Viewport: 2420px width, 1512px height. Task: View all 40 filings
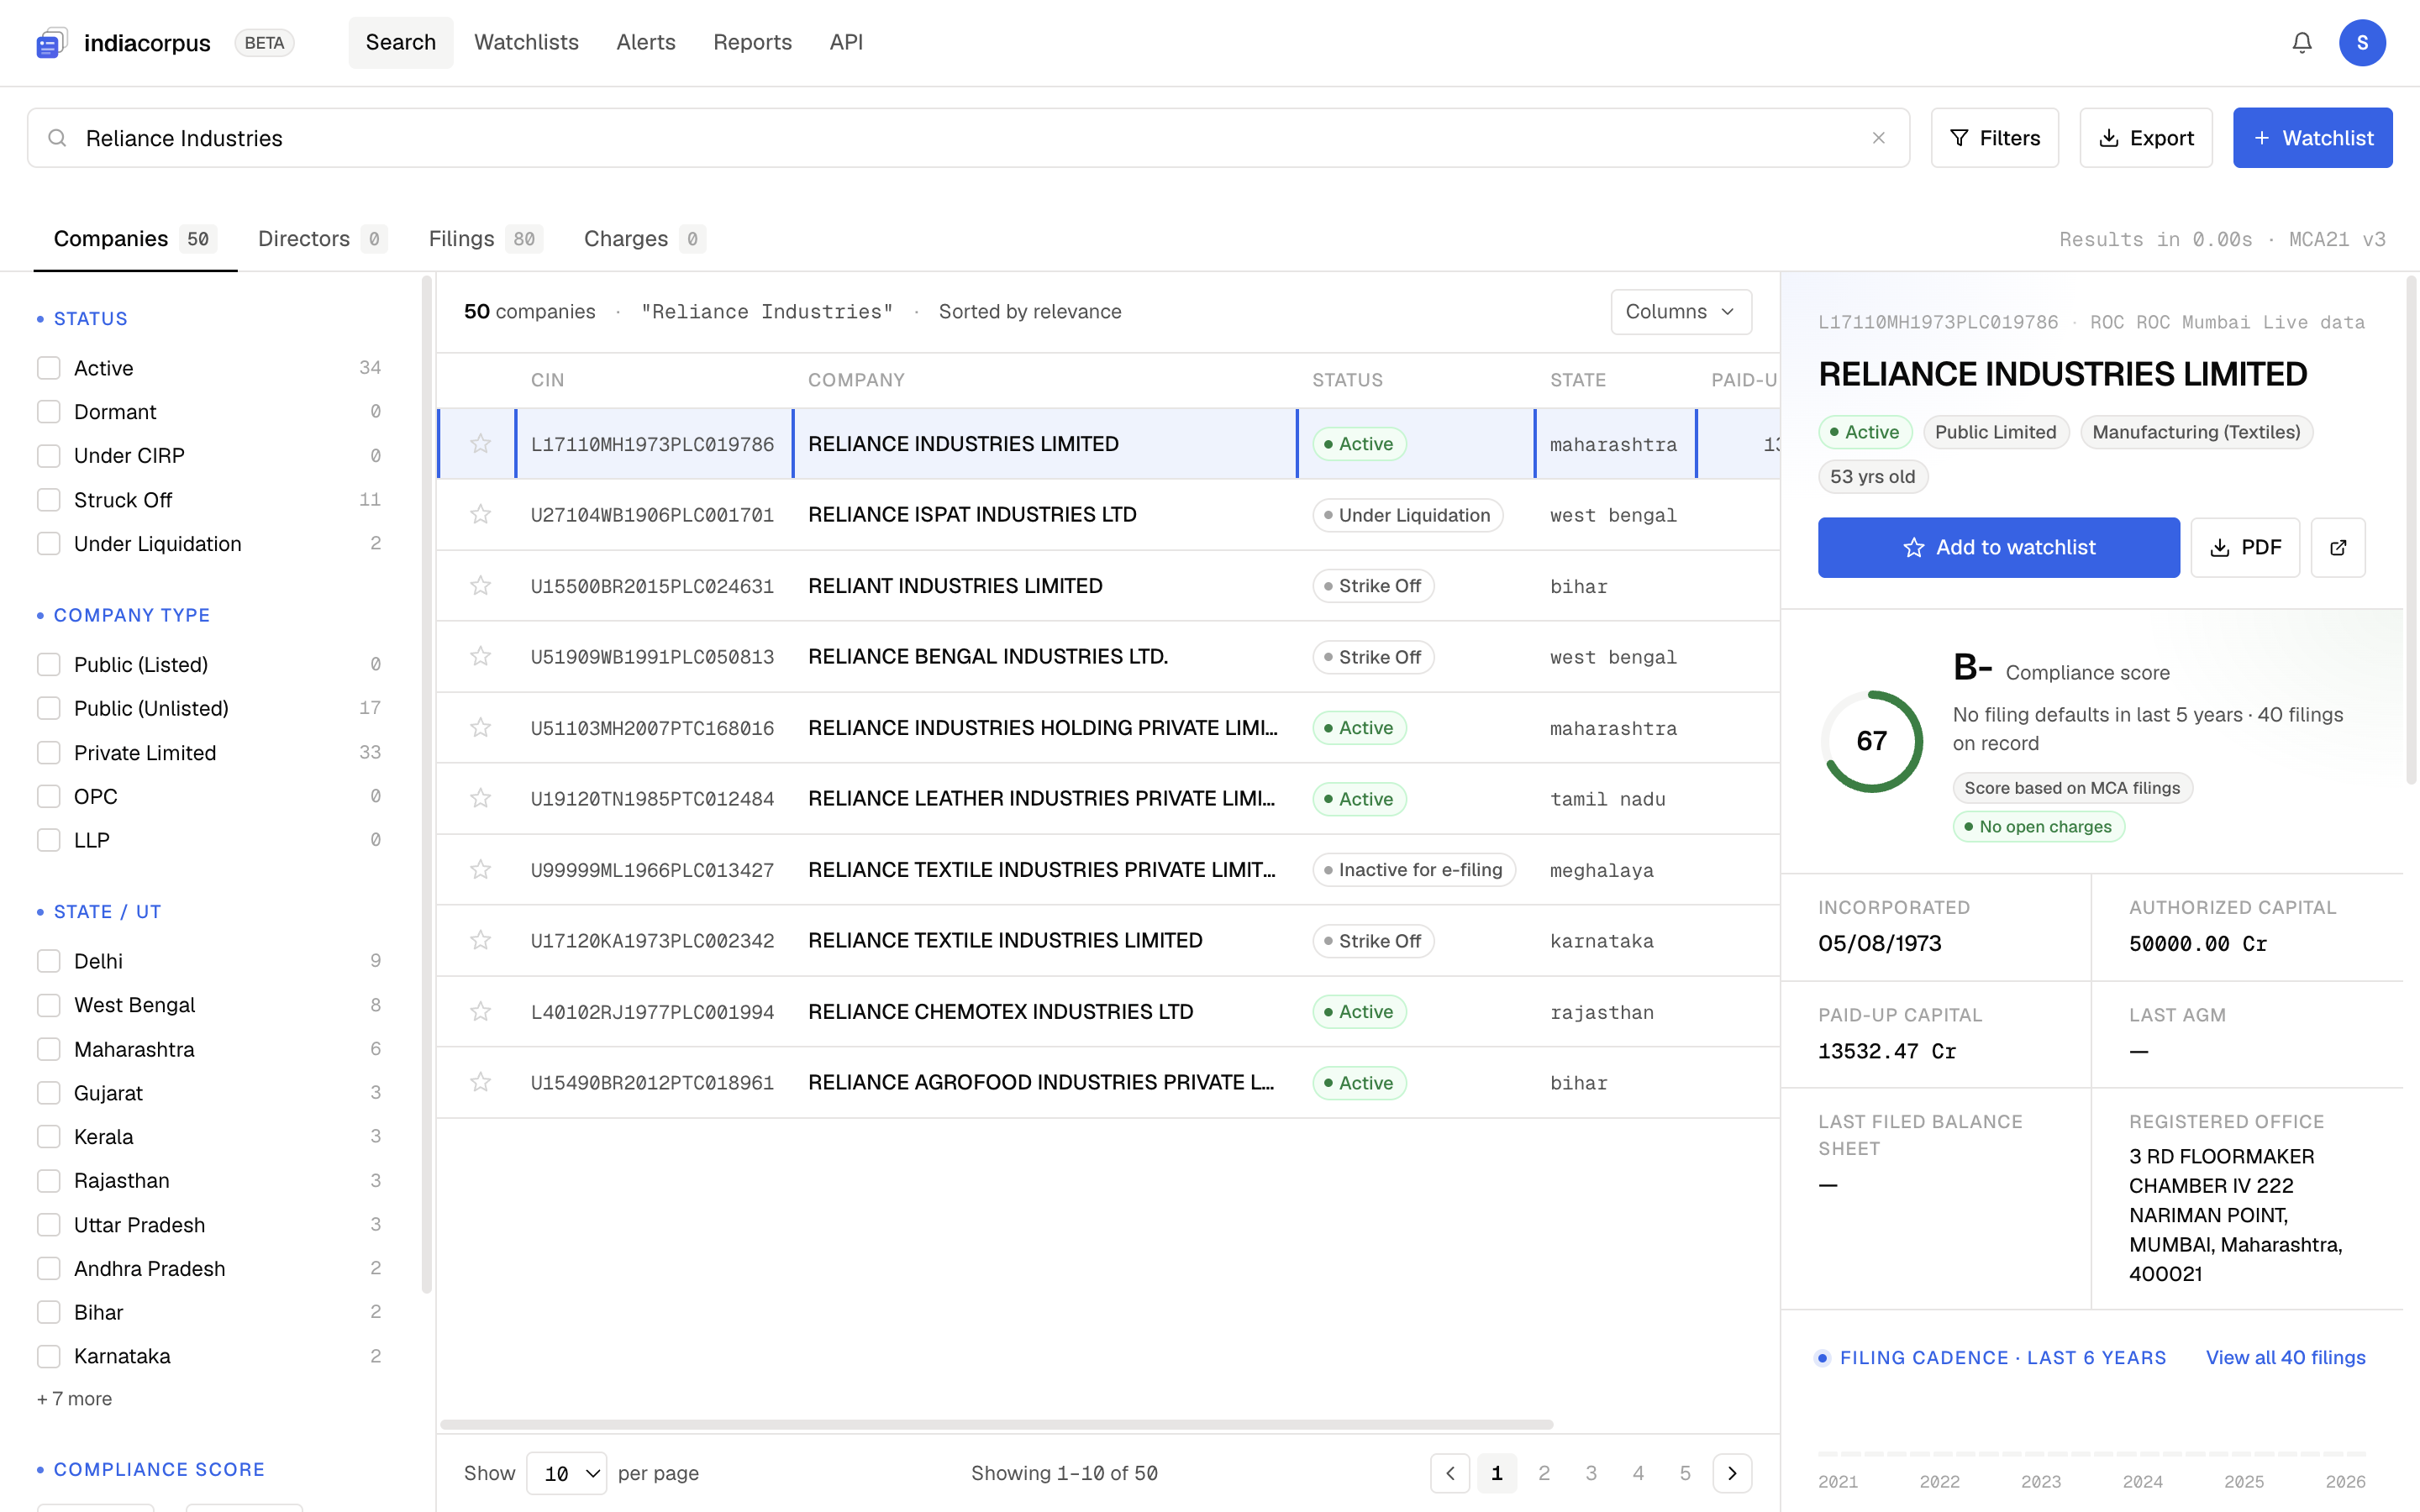click(x=2286, y=1357)
